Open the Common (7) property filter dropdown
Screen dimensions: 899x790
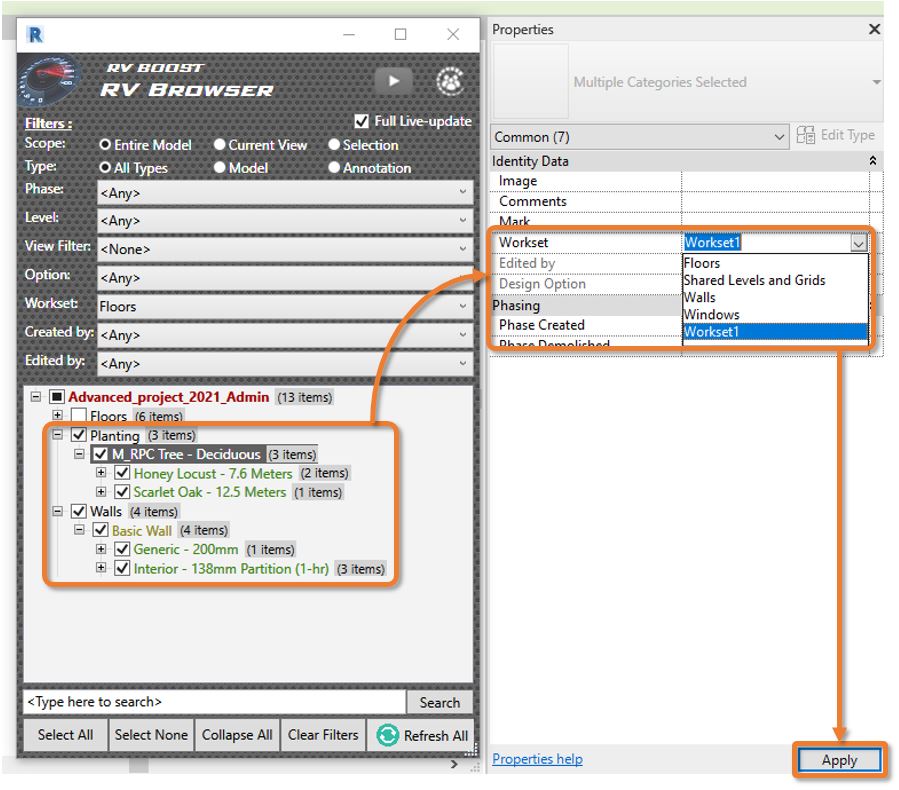click(x=639, y=137)
